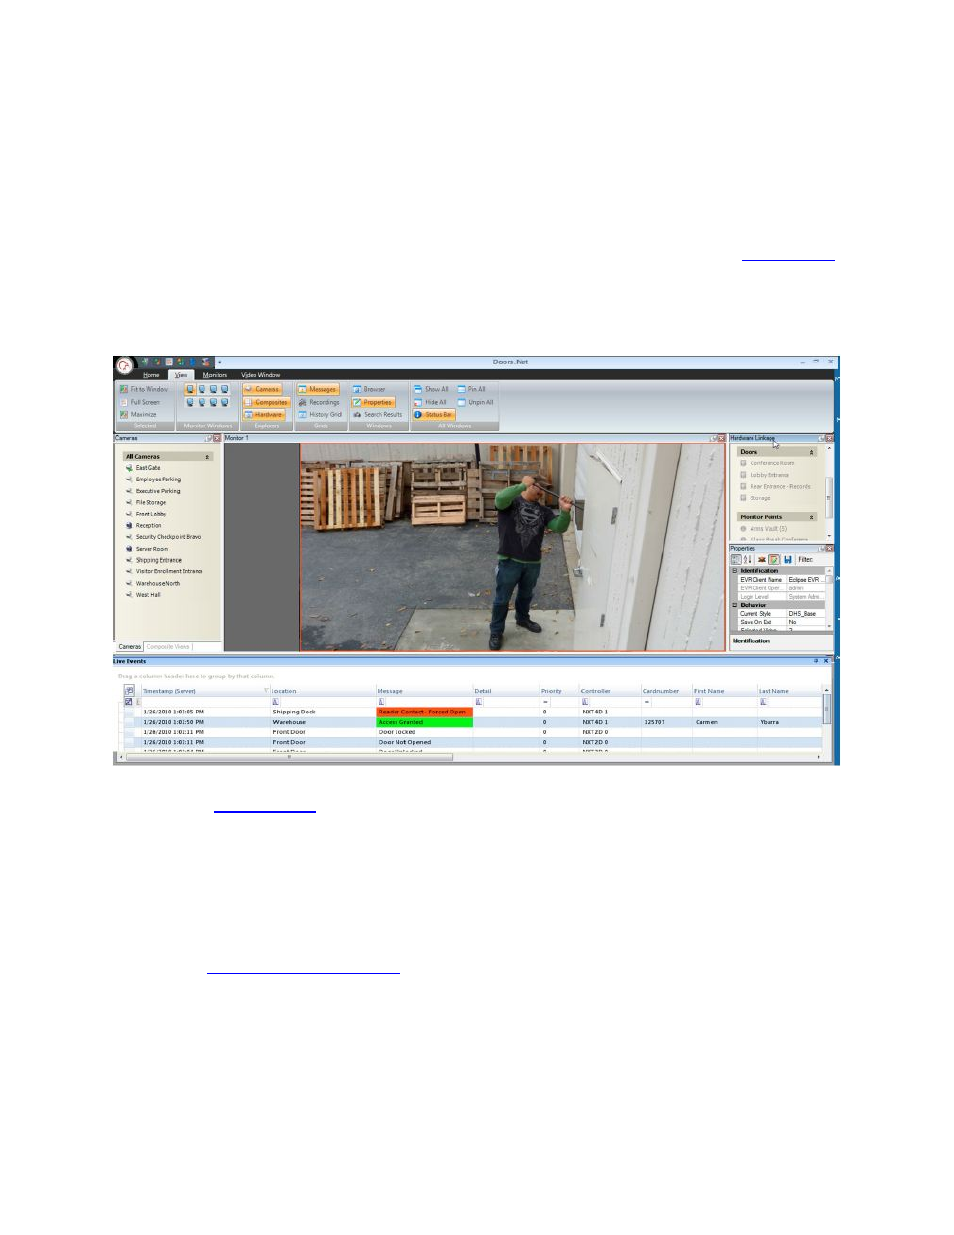Screen dimensions: 954x1235
Task: Open the Location column filter icon
Action: click(276, 702)
